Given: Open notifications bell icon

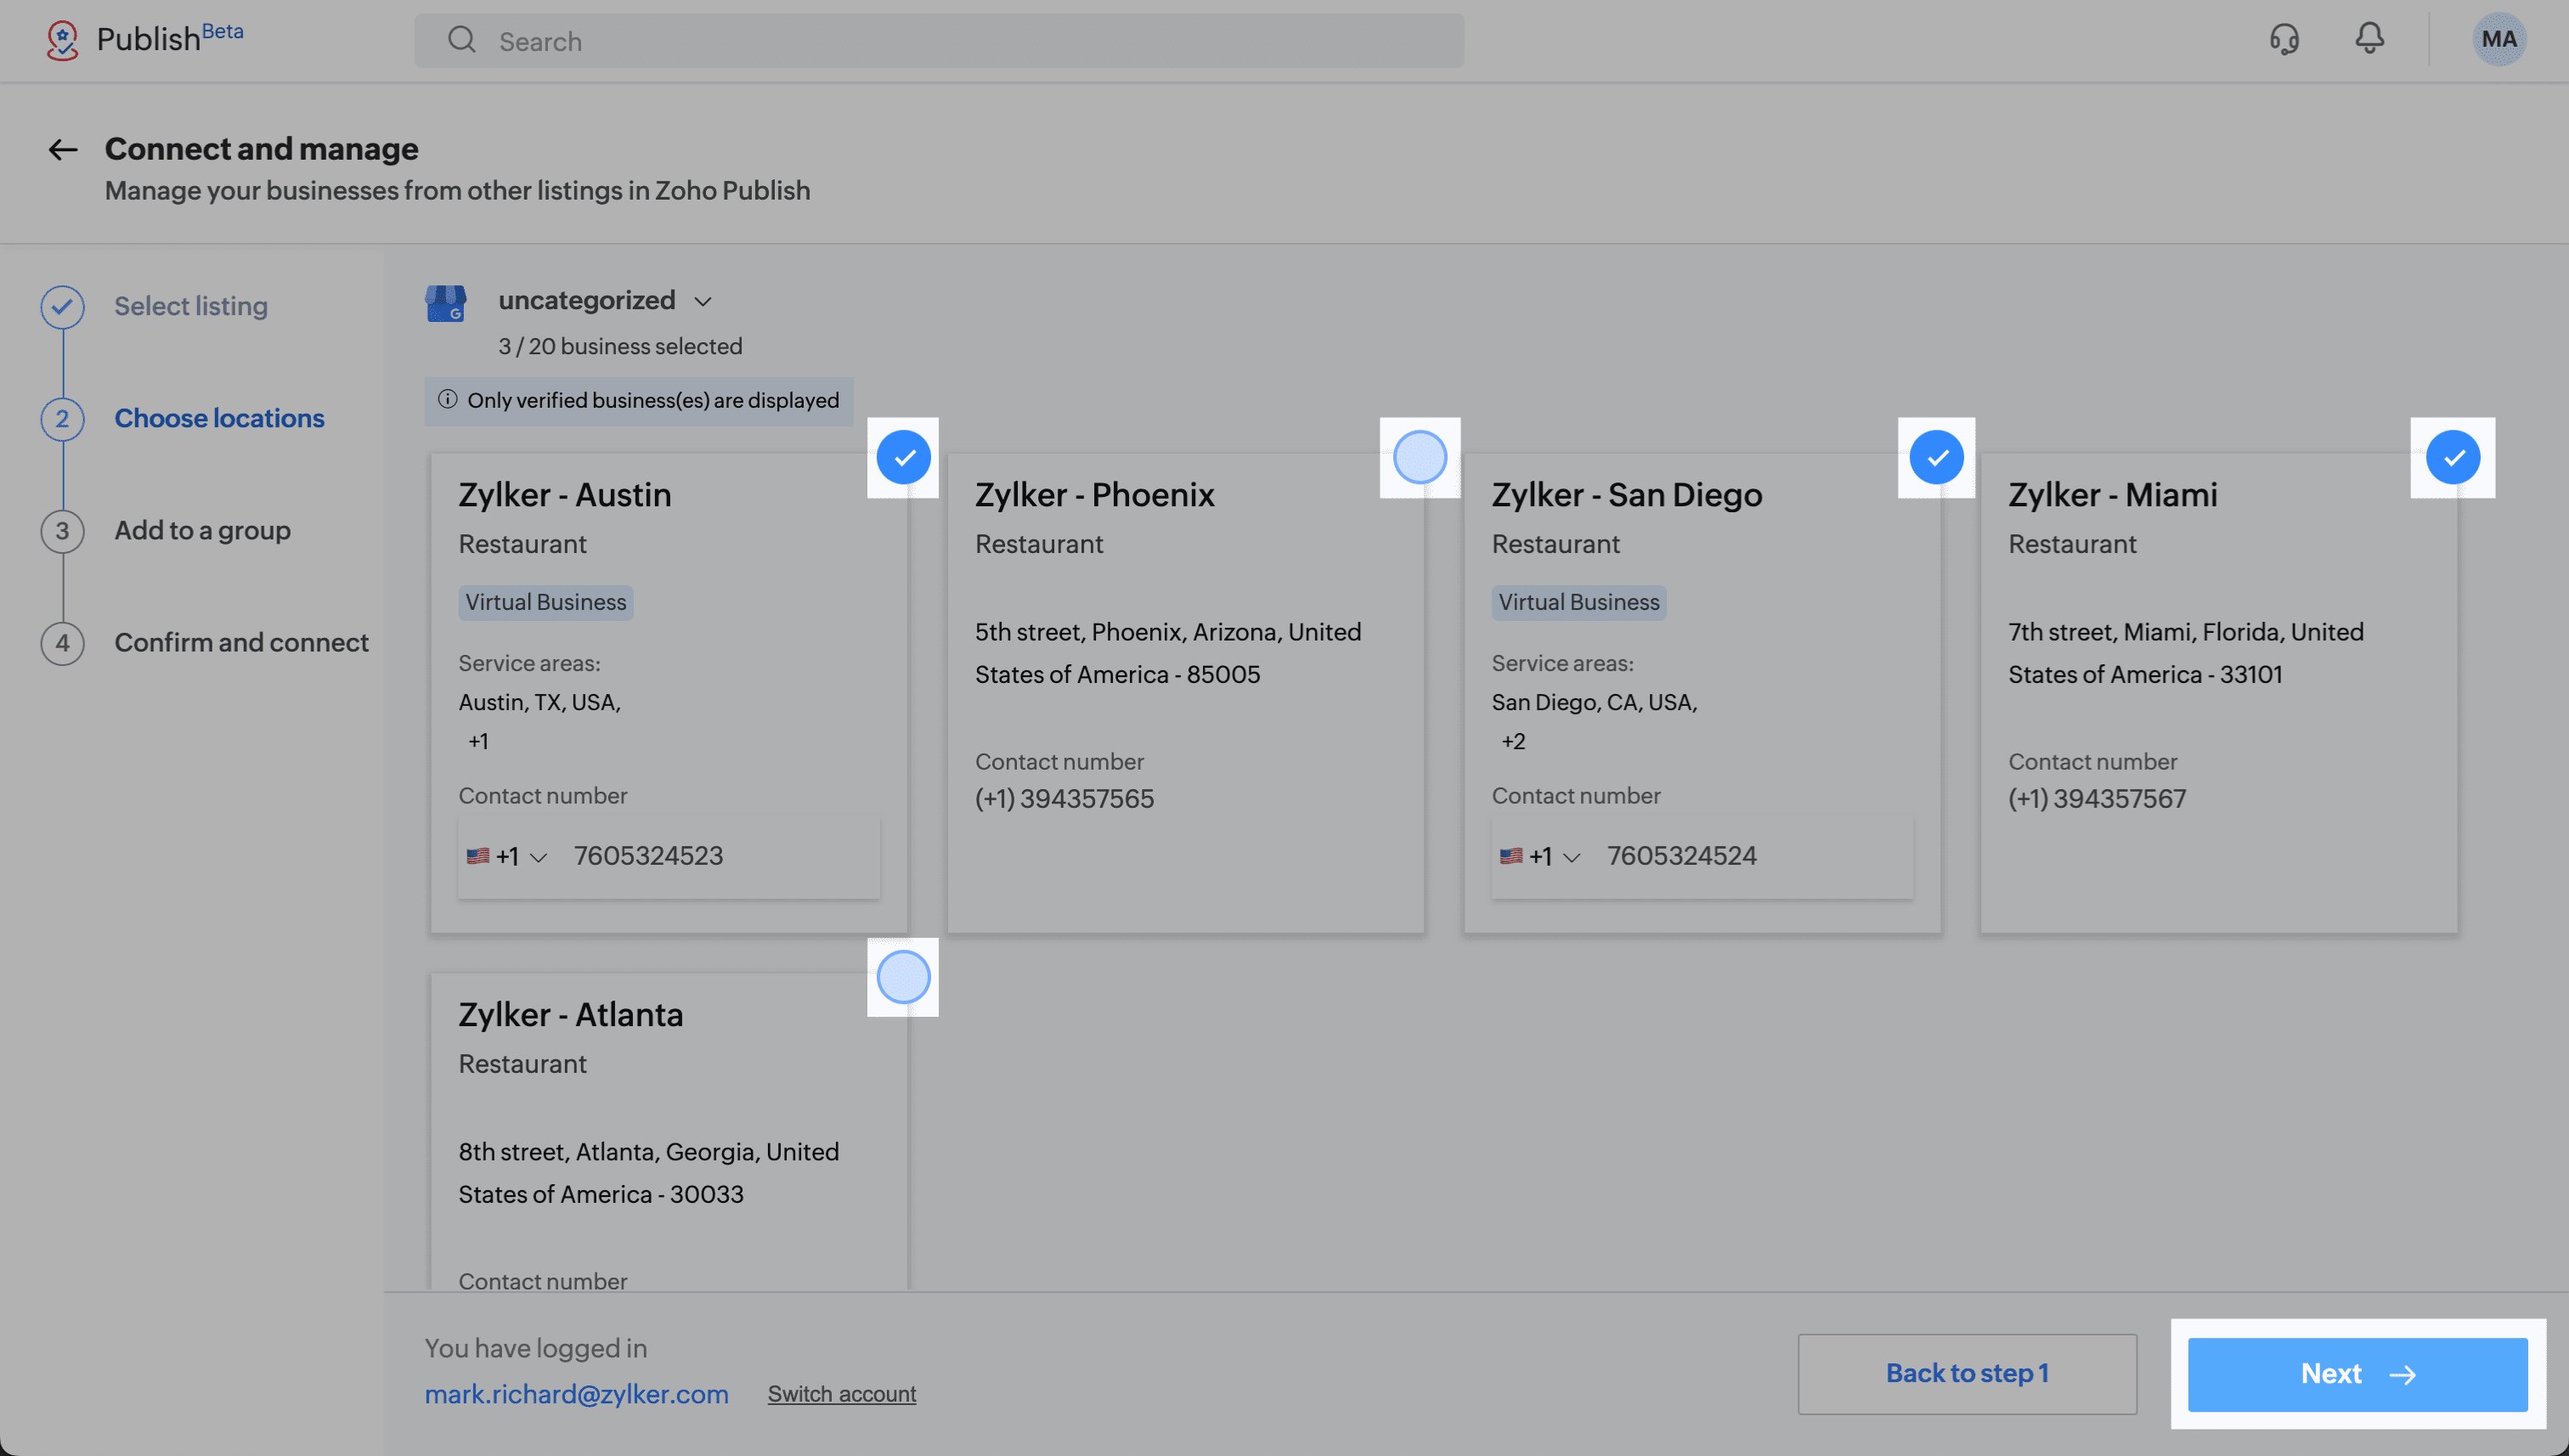Looking at the screenshot, I should point(2369,39).
